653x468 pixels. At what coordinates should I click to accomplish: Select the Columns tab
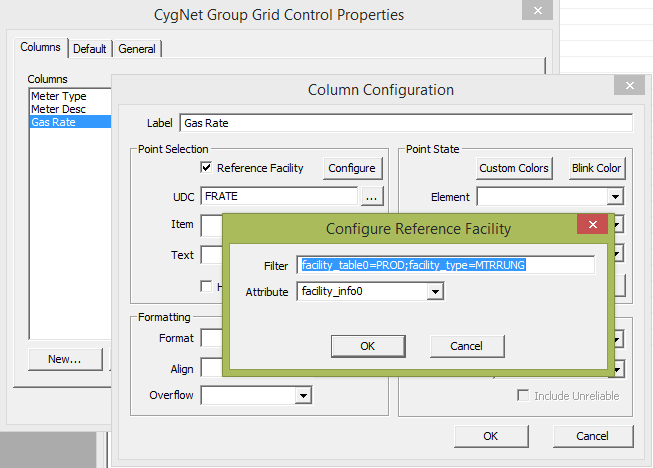(42, 48)
